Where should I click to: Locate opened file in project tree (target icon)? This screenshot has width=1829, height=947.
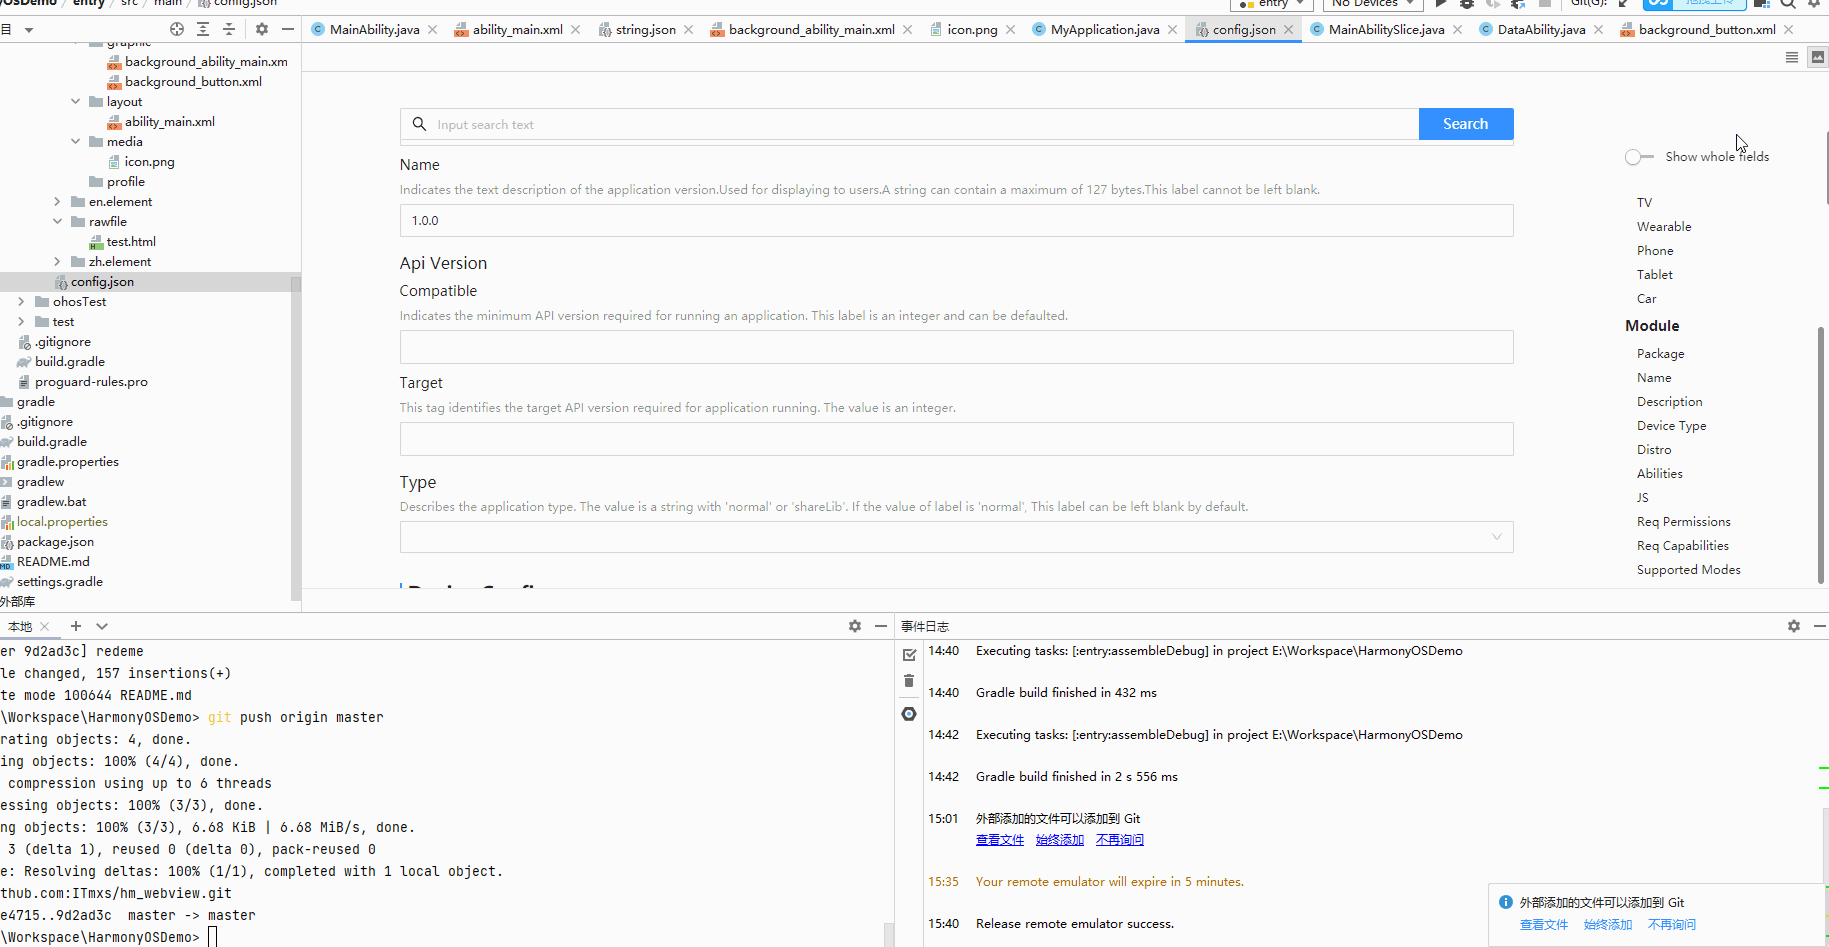tap(177, 29)
